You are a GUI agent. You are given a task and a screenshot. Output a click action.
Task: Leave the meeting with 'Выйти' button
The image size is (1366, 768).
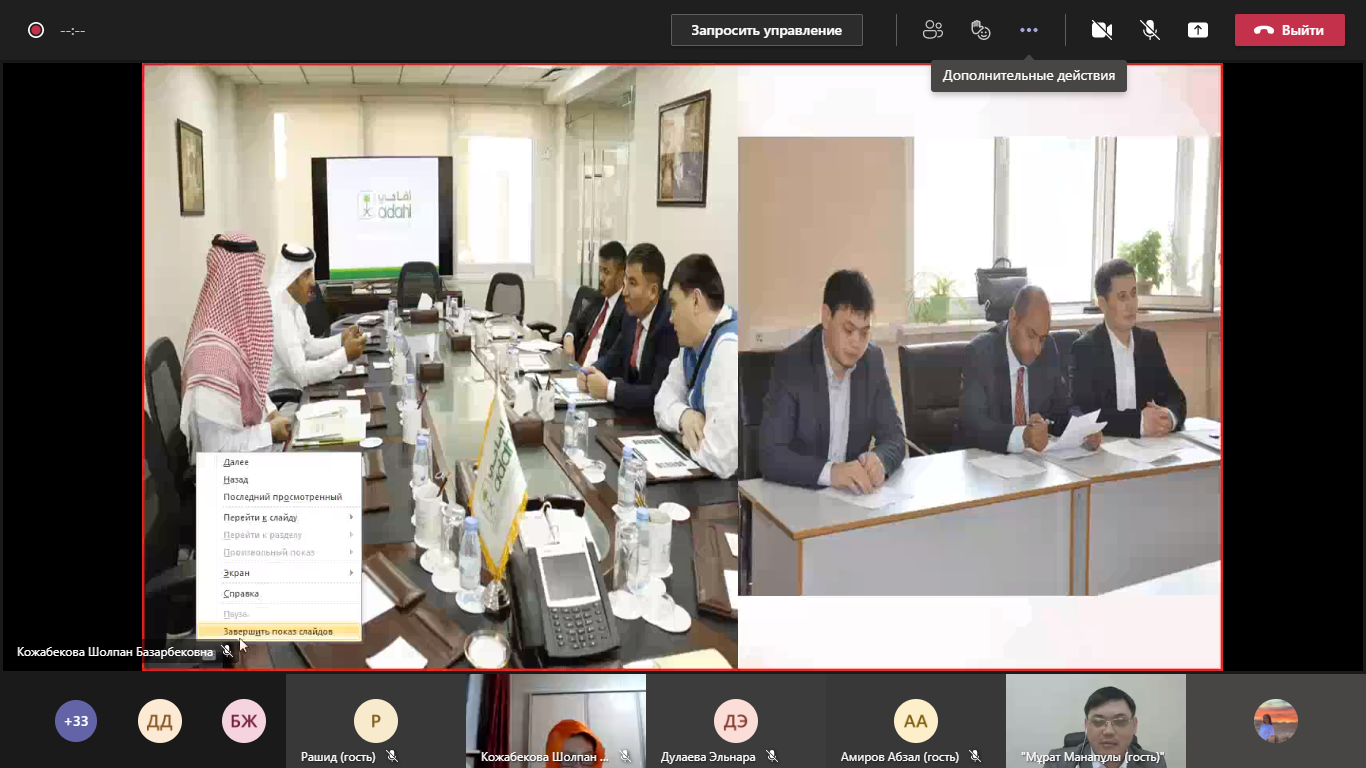coord(1289,30)
